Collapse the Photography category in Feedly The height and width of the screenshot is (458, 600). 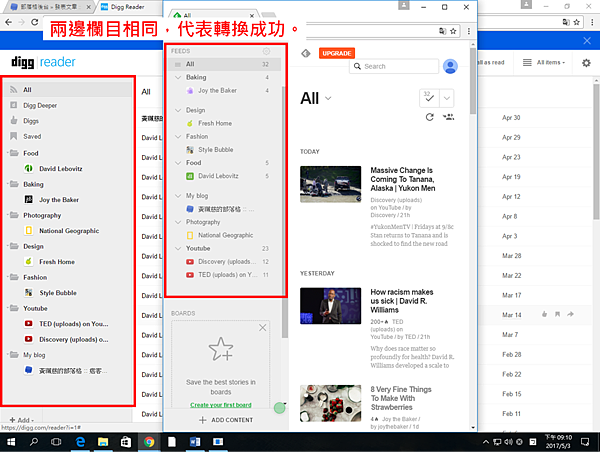coord(178,222)
